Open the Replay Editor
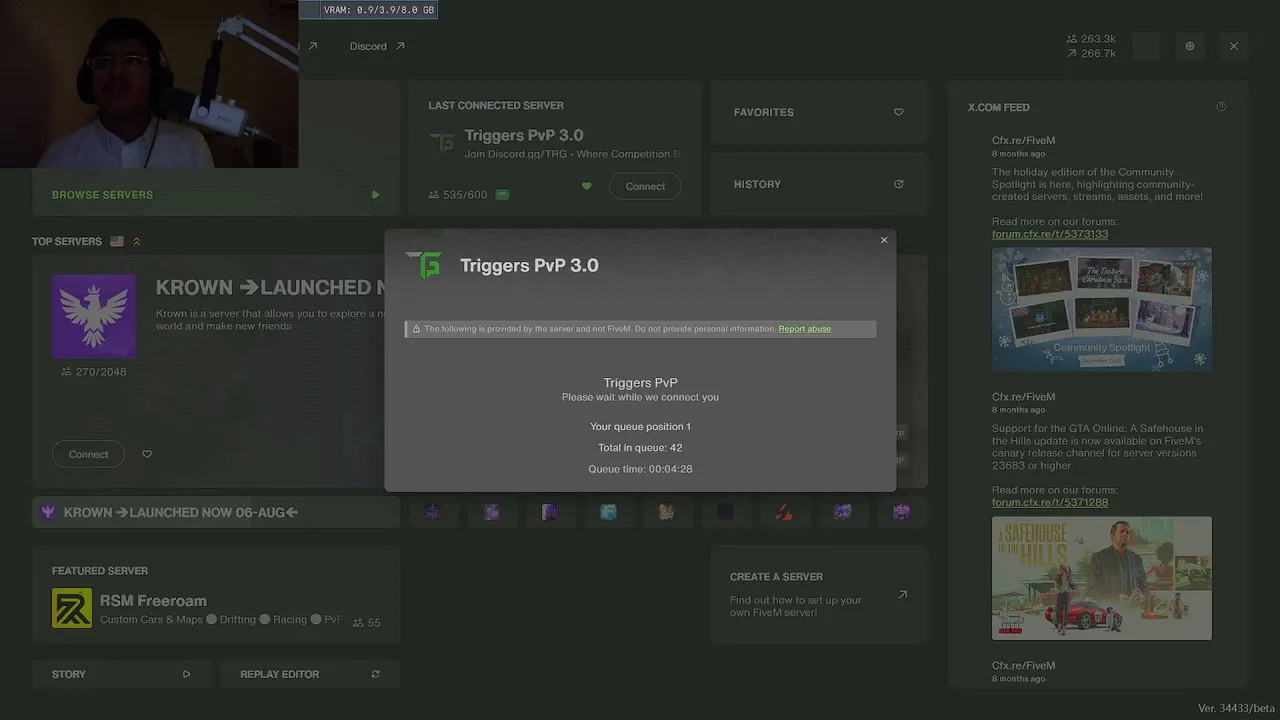Viewport: 1280px width, 720px height. point(310,674)
